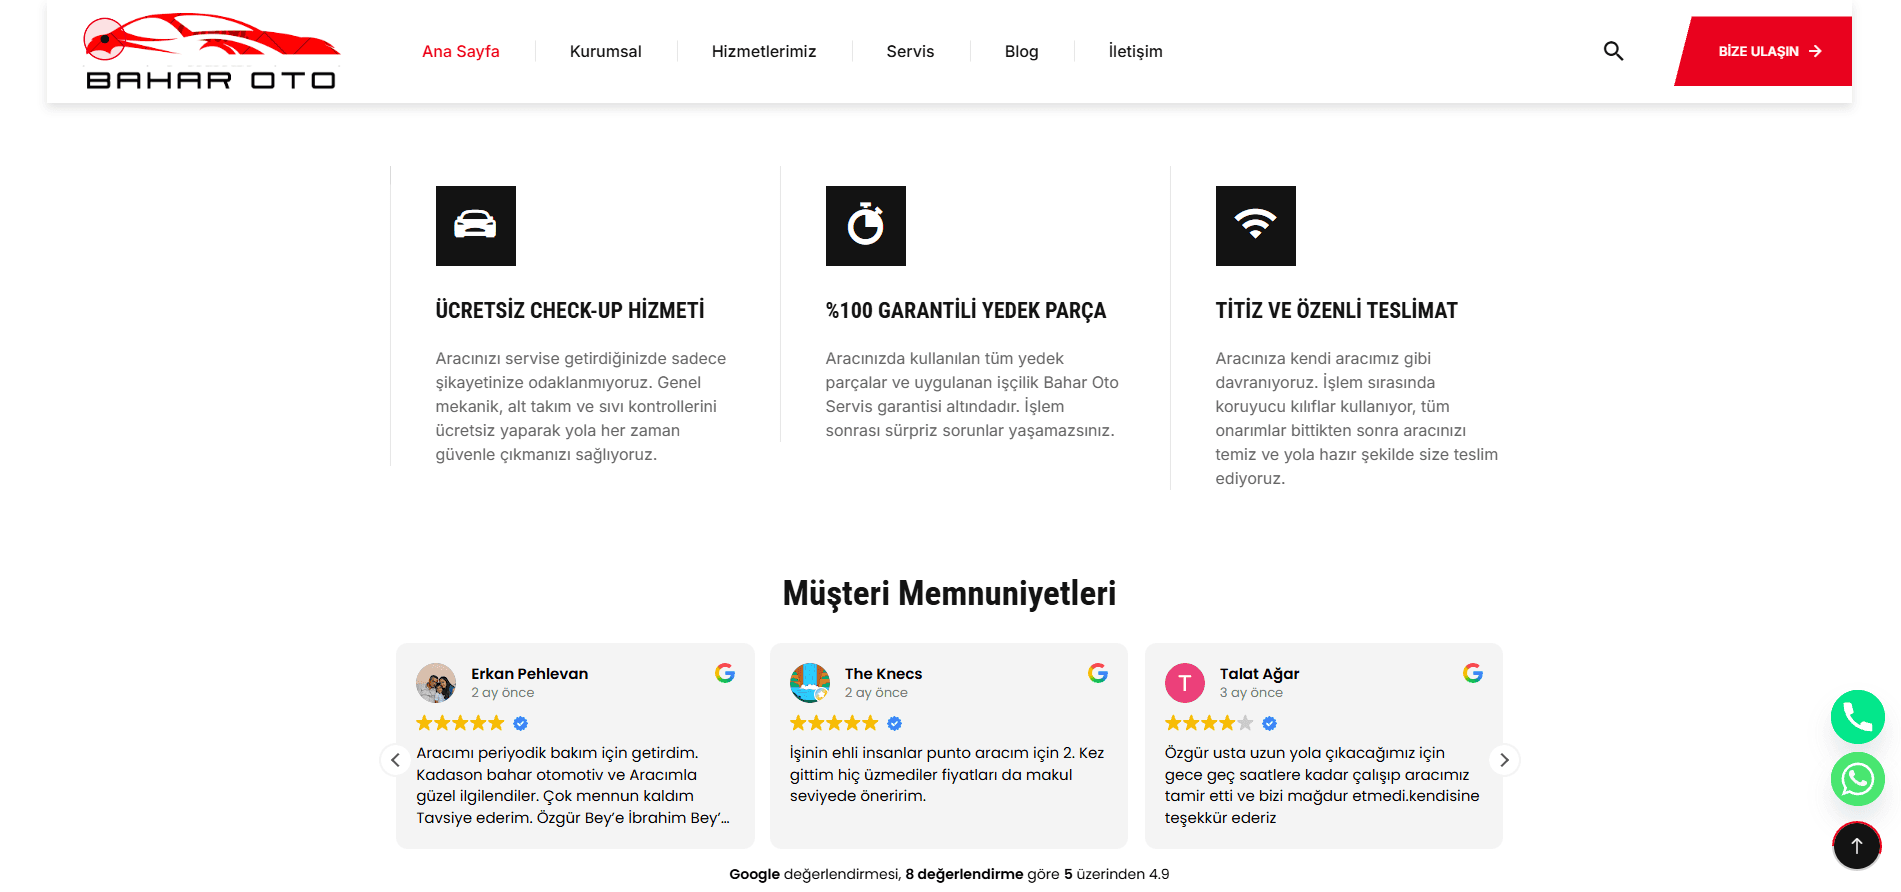The width and height of the screenshot is (1901, 892).
Task: Click the verified badge on Talat Ağar's review
Action: pos(1270,723)
